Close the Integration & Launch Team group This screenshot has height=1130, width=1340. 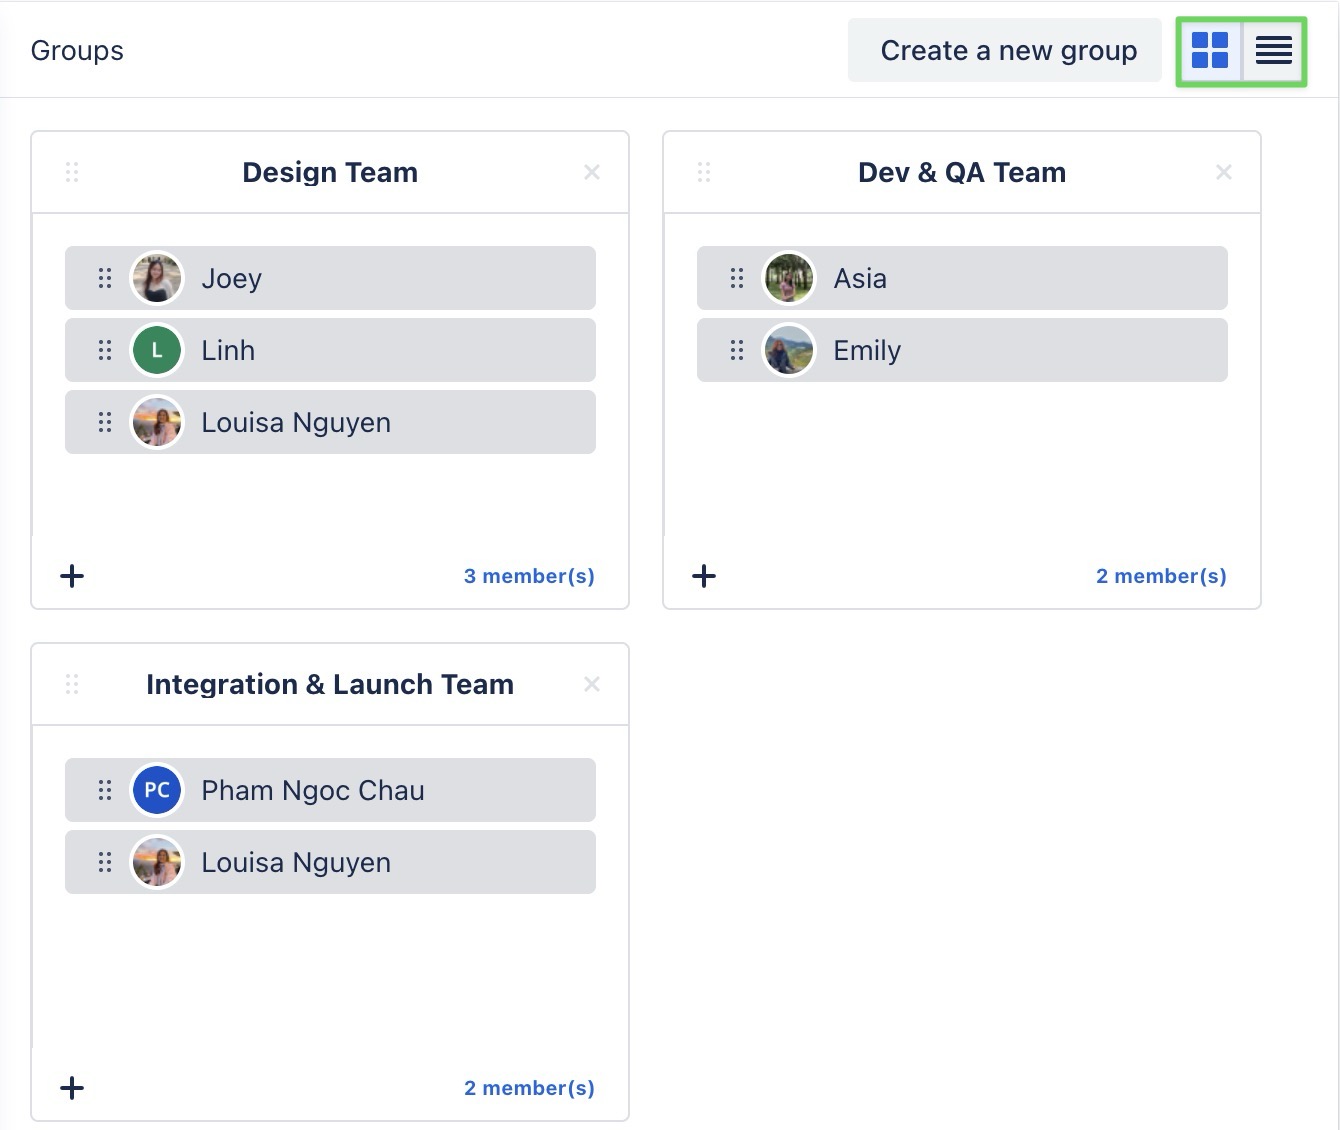[x=592, y=685]
